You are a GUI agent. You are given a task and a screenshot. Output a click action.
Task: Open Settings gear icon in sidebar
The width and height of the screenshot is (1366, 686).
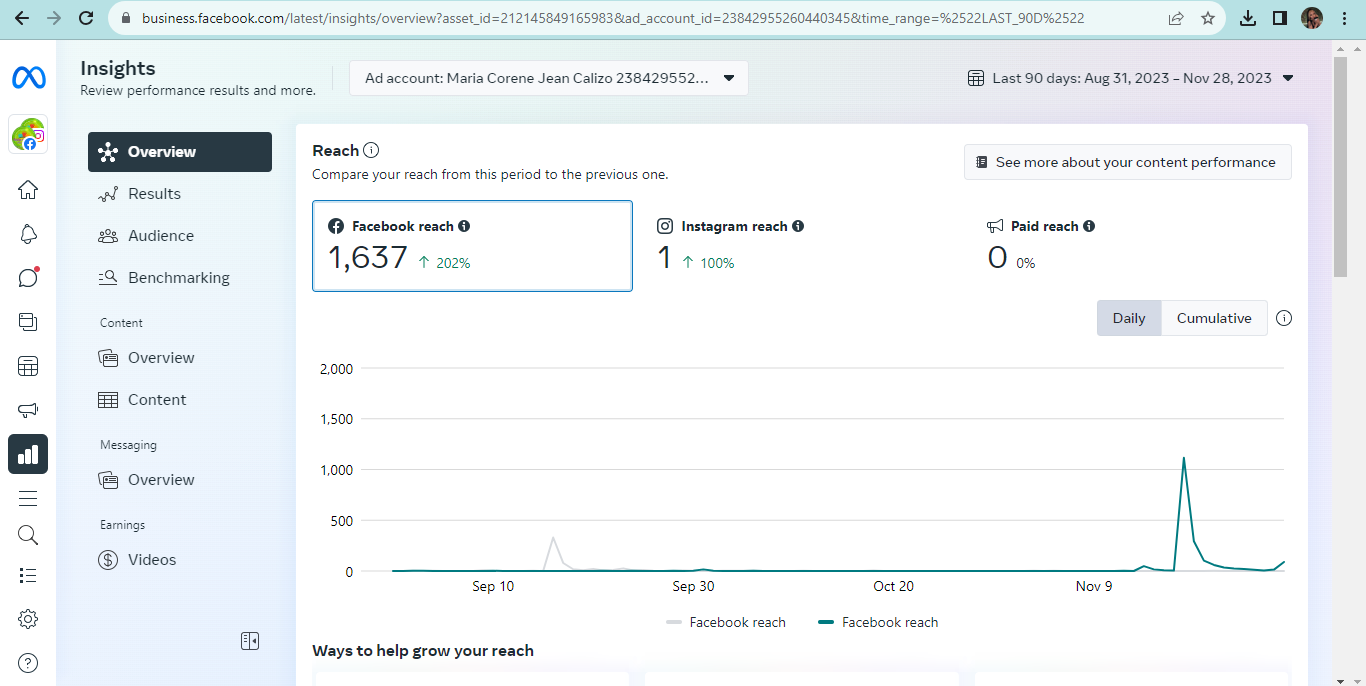click(28, 619)
